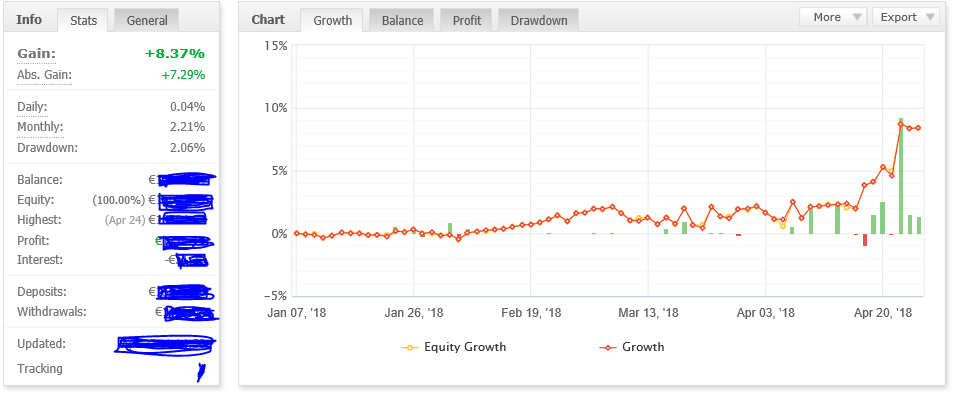This screenshot has height=394, width=957.
Task: Click the tallest green profit bar
Action: (901, 176)
